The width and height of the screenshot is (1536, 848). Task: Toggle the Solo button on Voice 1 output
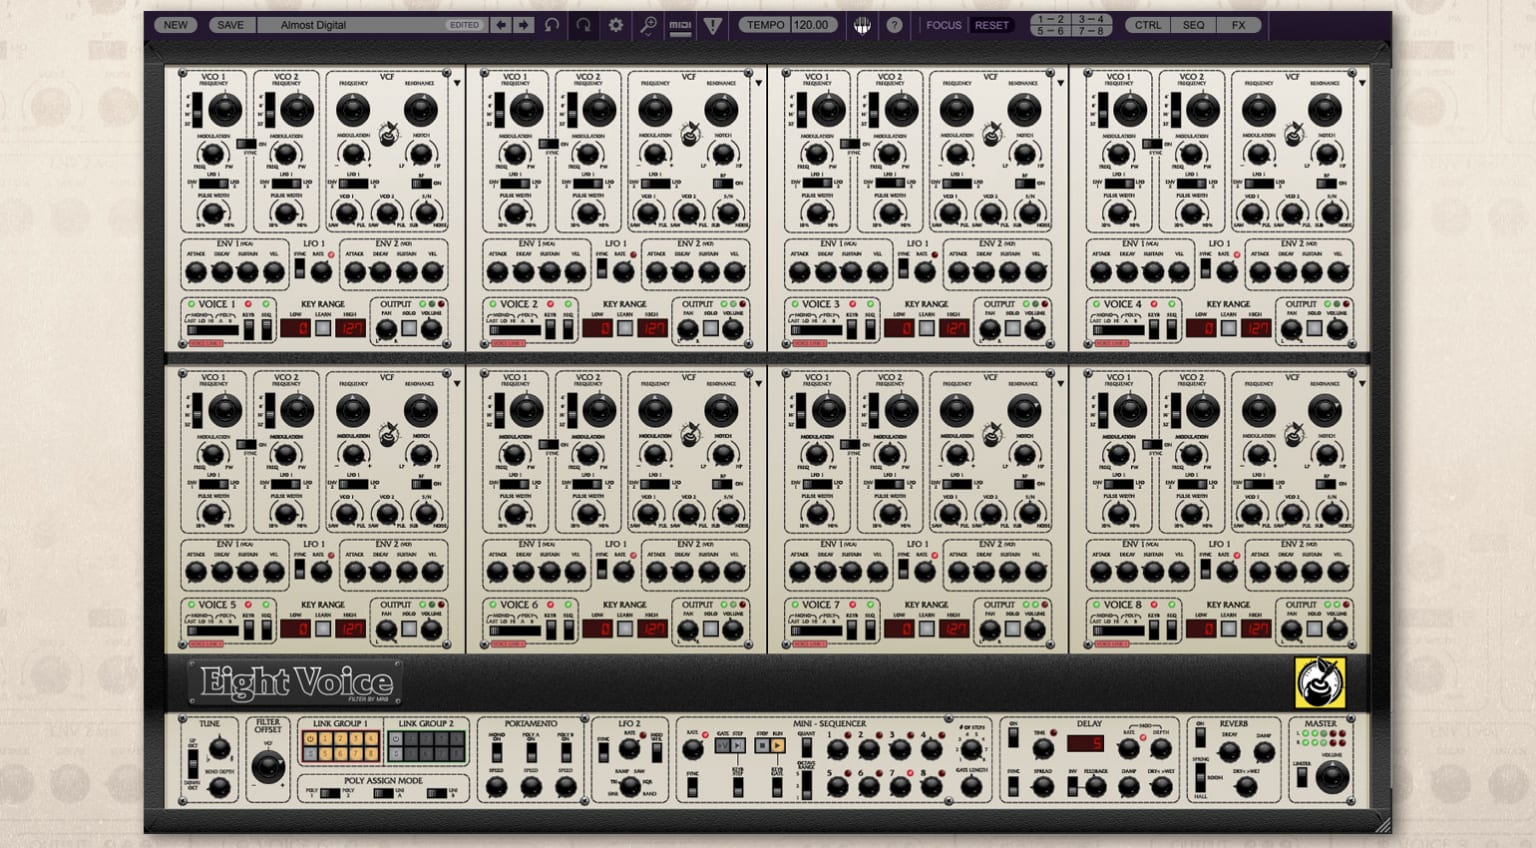click(x=409, y=327)
